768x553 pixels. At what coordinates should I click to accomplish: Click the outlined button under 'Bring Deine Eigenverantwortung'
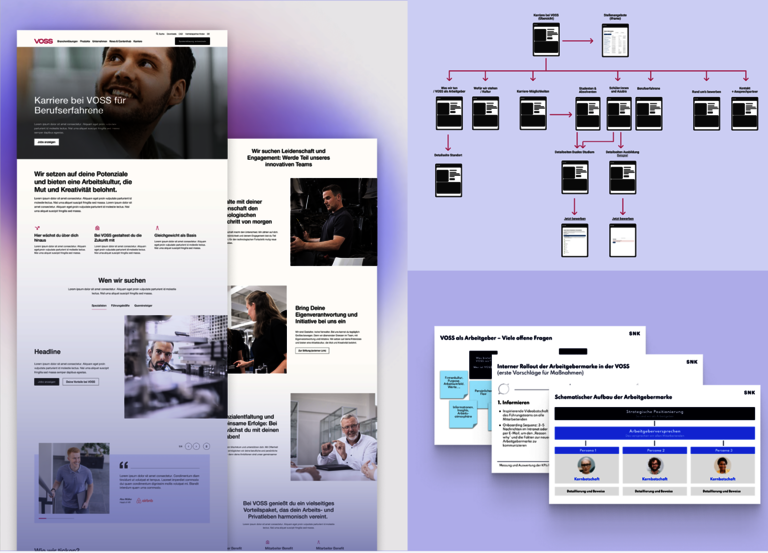[312, 351]
